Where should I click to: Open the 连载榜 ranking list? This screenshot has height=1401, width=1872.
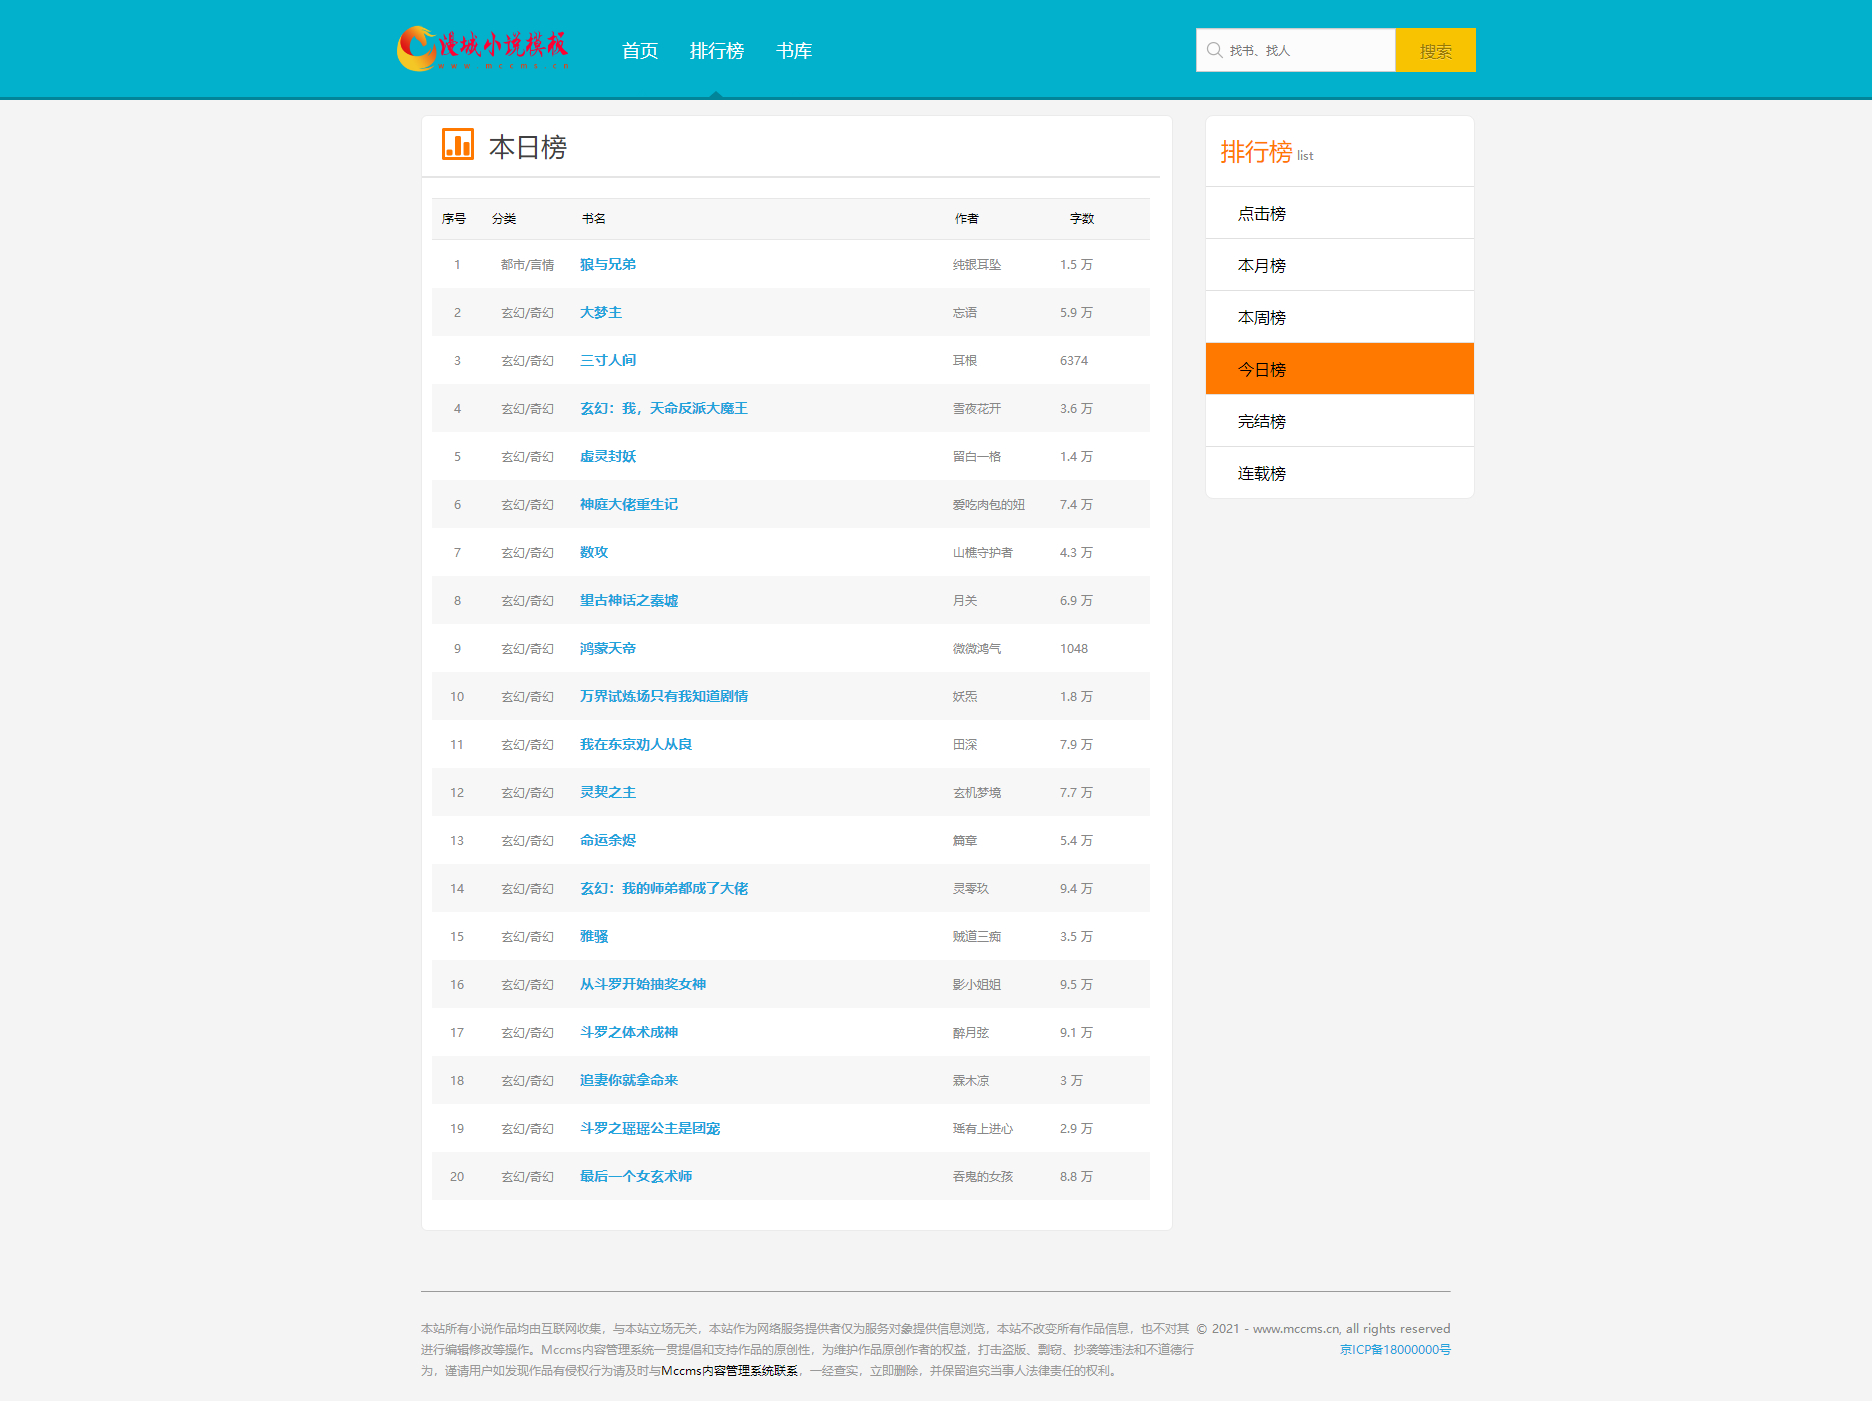tap(1261, 473)
